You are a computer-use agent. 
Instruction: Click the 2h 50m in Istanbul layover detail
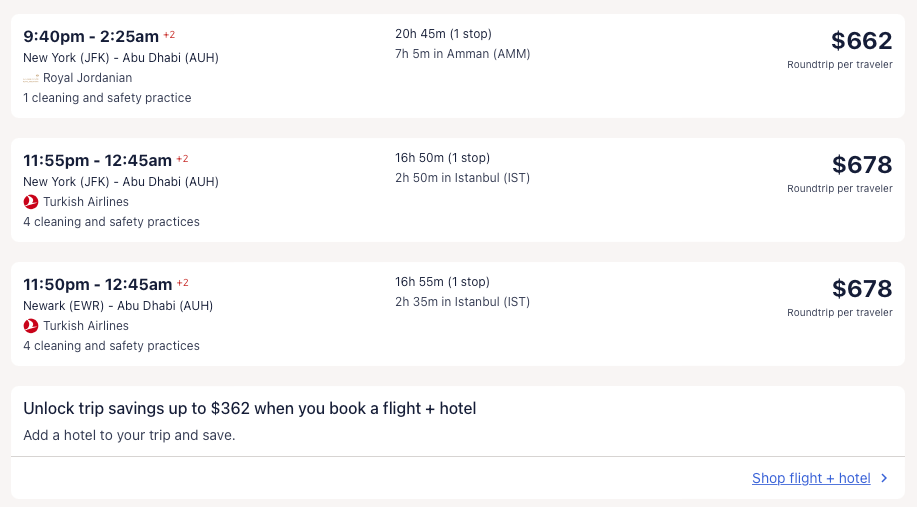pyautogui.click(x=462, y=178)
